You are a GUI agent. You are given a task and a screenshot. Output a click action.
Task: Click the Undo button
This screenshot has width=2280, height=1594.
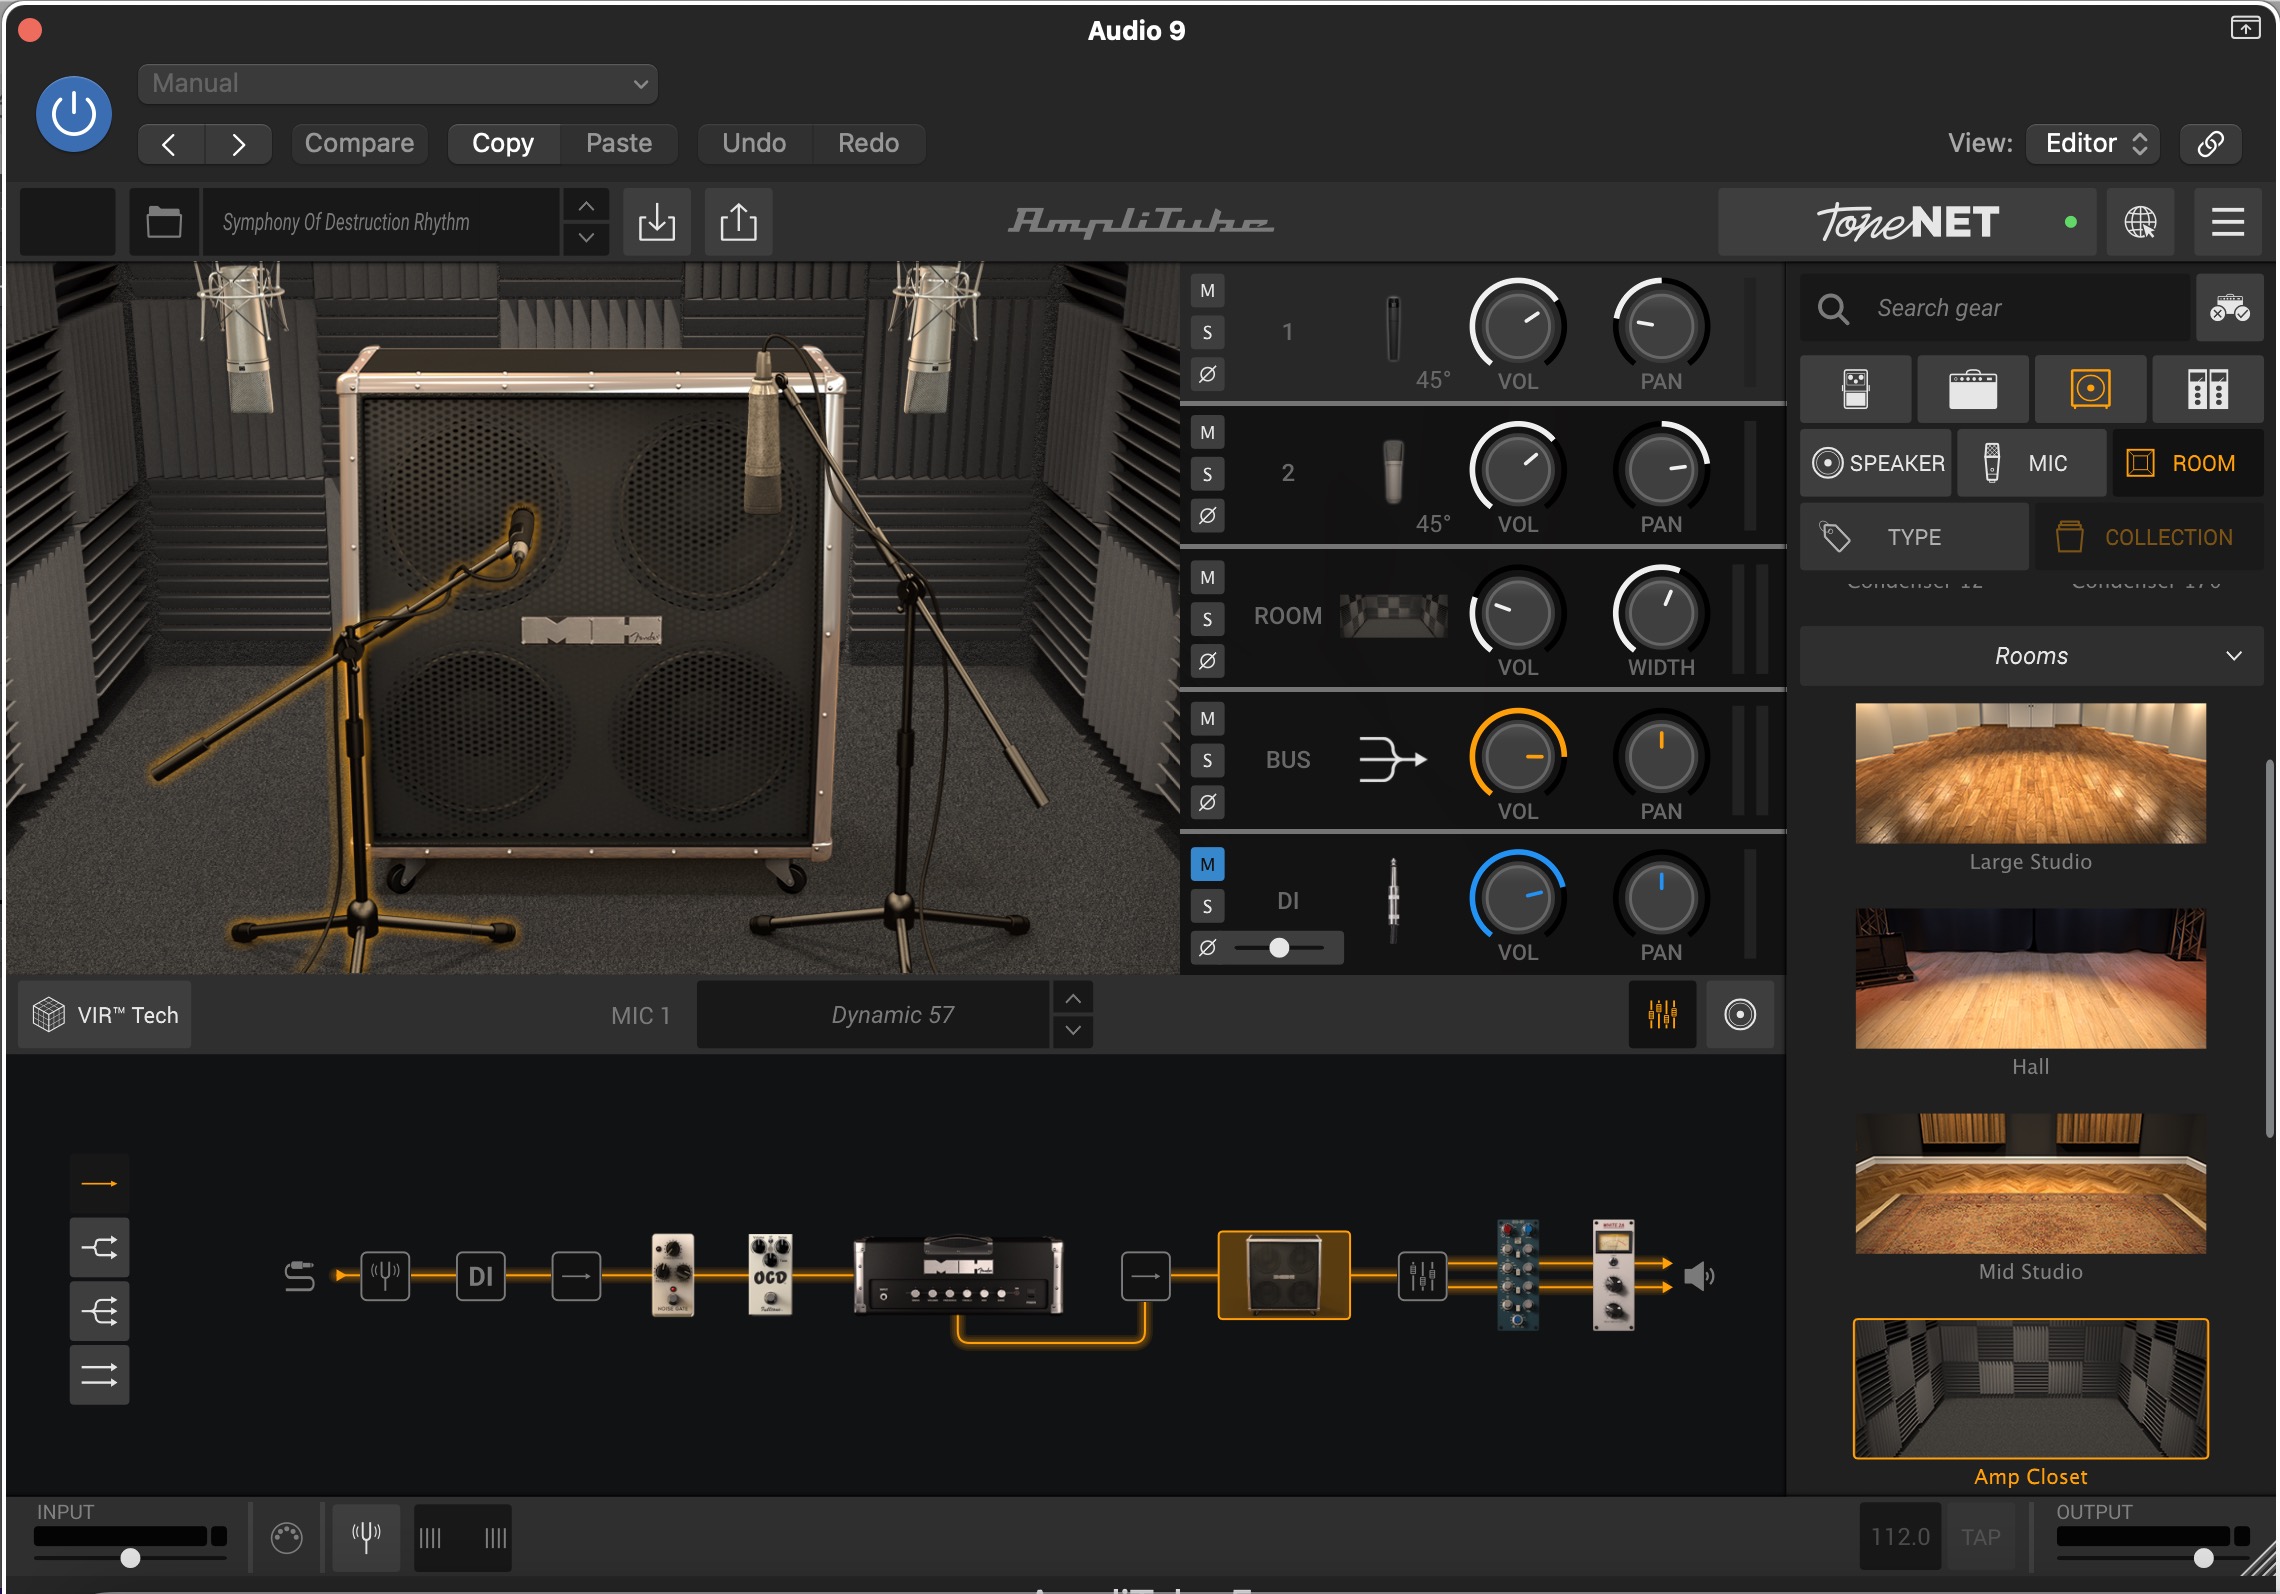754,143
